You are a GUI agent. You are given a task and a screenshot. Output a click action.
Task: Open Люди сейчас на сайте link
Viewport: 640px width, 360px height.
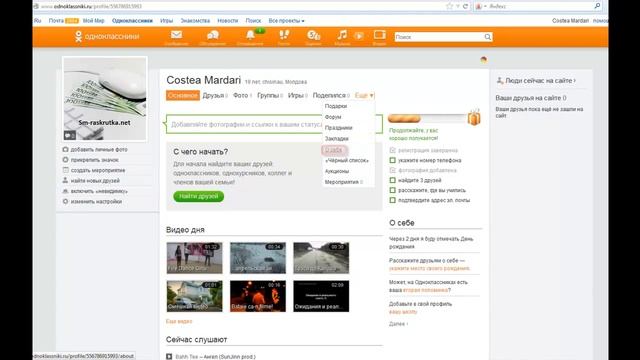tap(540, 81)
